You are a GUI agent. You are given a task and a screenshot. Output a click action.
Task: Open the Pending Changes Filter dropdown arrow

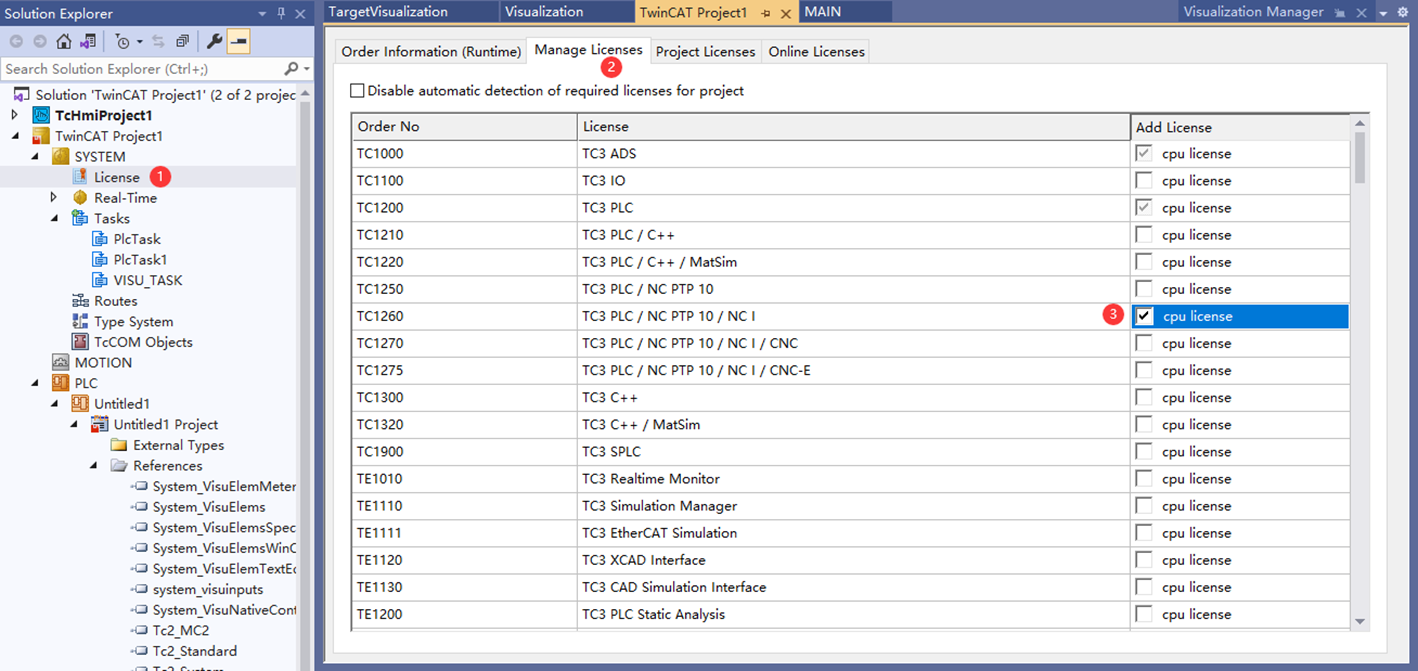pos(139,42)
